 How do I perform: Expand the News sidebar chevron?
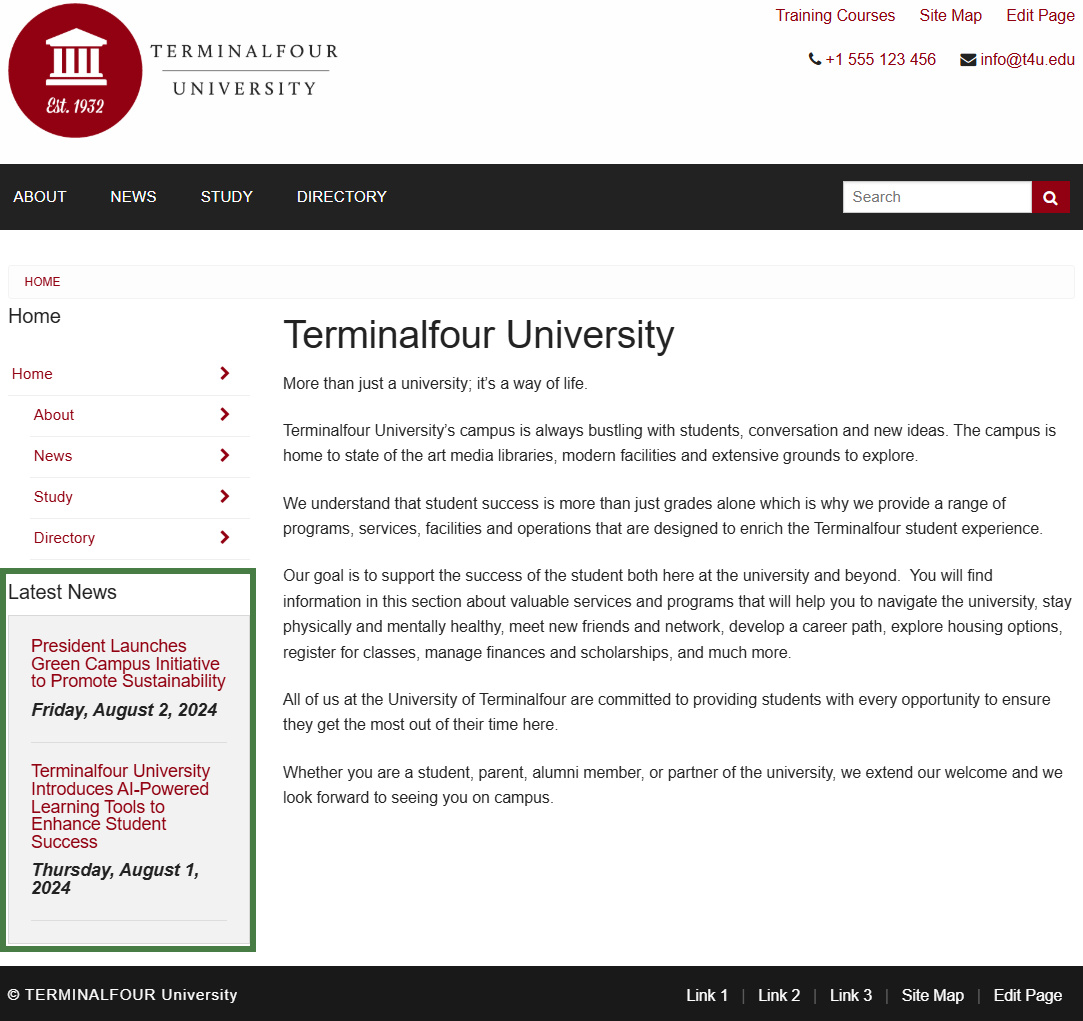224,455
